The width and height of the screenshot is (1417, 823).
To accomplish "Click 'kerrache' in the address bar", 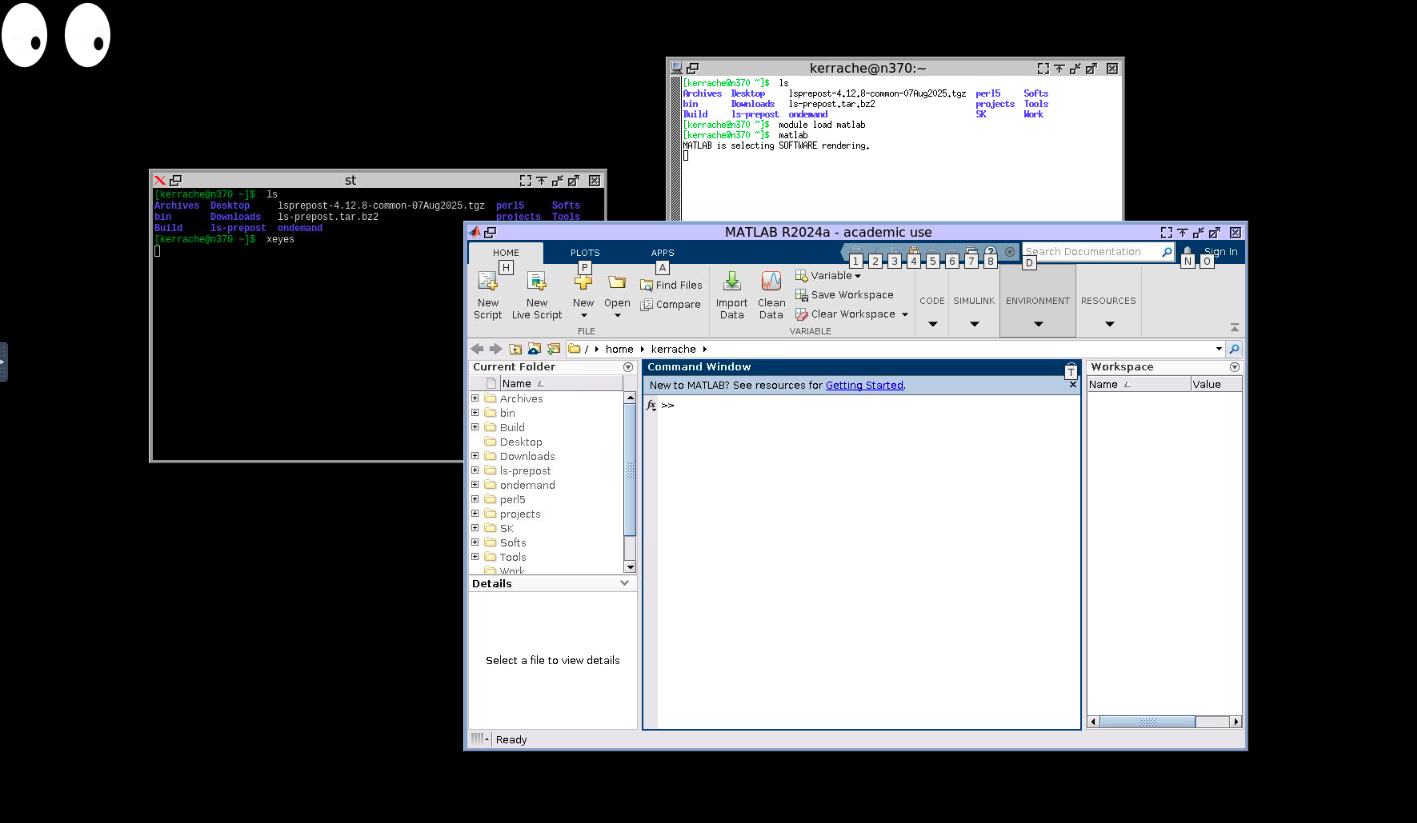I will [x=673, y=349].
